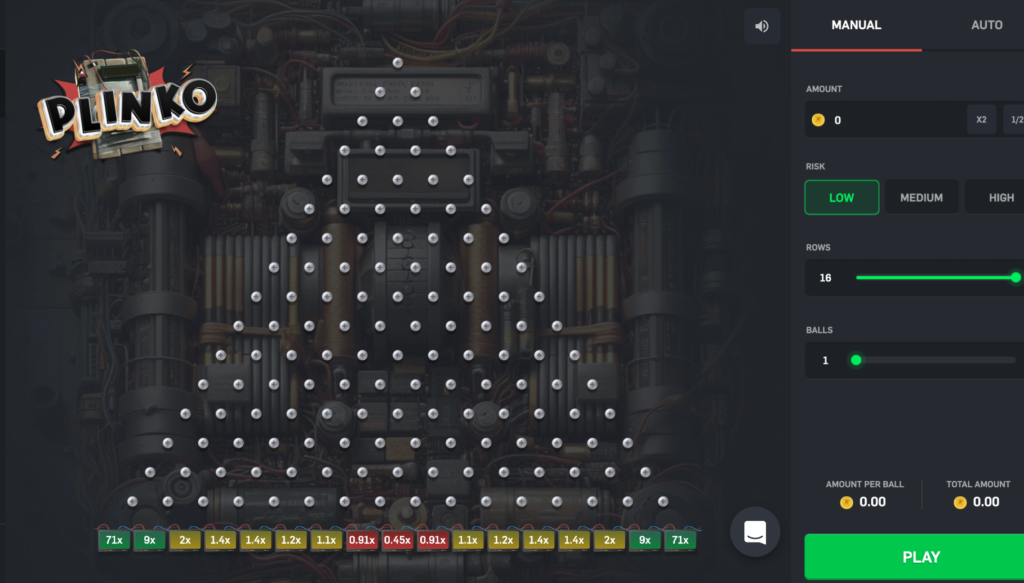Click the coin icon under Total Amount
The image size is (1024, 583).
[960, 502]
